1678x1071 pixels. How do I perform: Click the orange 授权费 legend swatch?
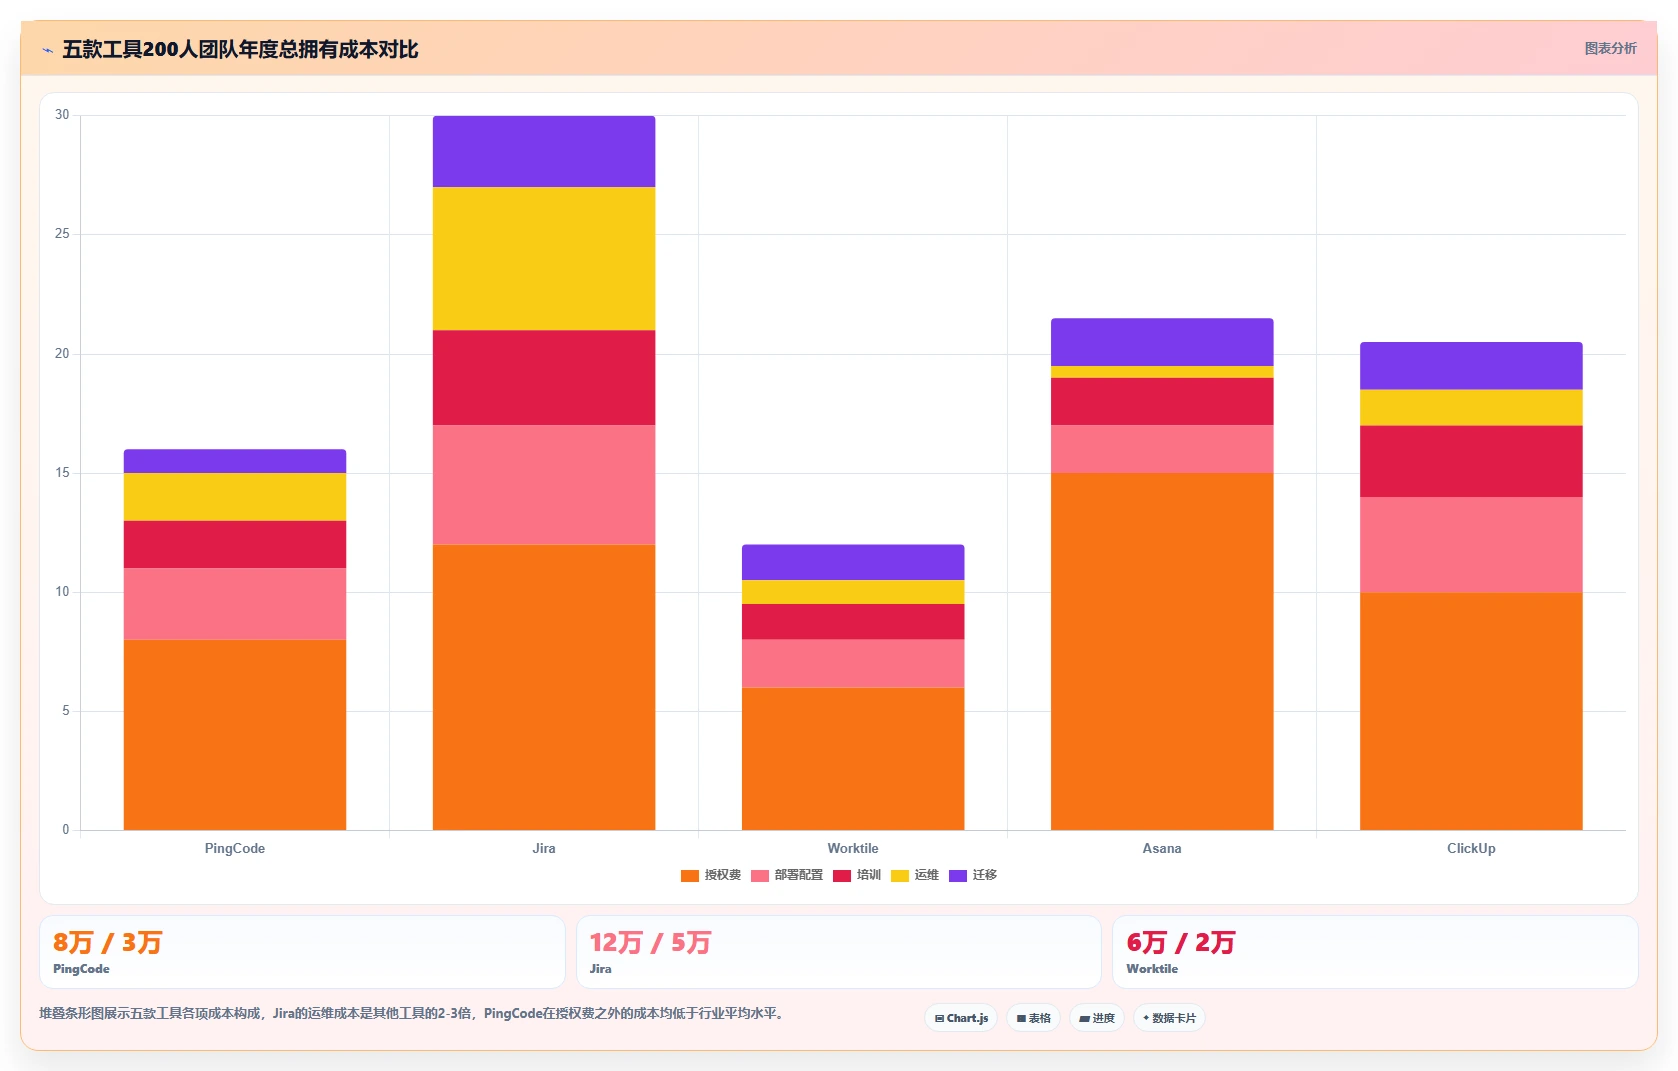[x=690, y=876]
